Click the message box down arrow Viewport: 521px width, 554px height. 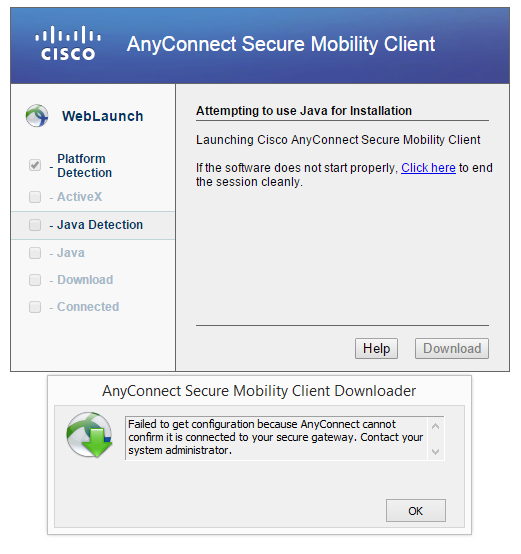click(436, 452)
